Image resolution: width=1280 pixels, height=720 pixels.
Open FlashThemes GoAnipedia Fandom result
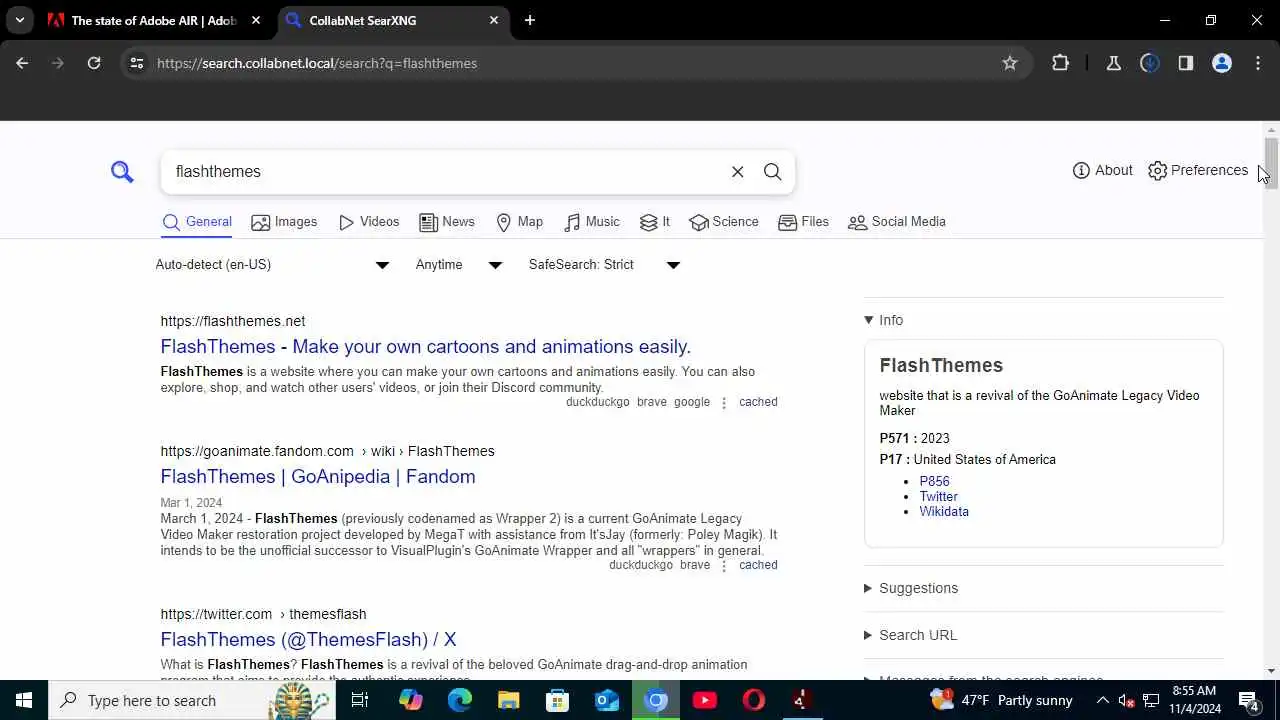pos(318,477)
